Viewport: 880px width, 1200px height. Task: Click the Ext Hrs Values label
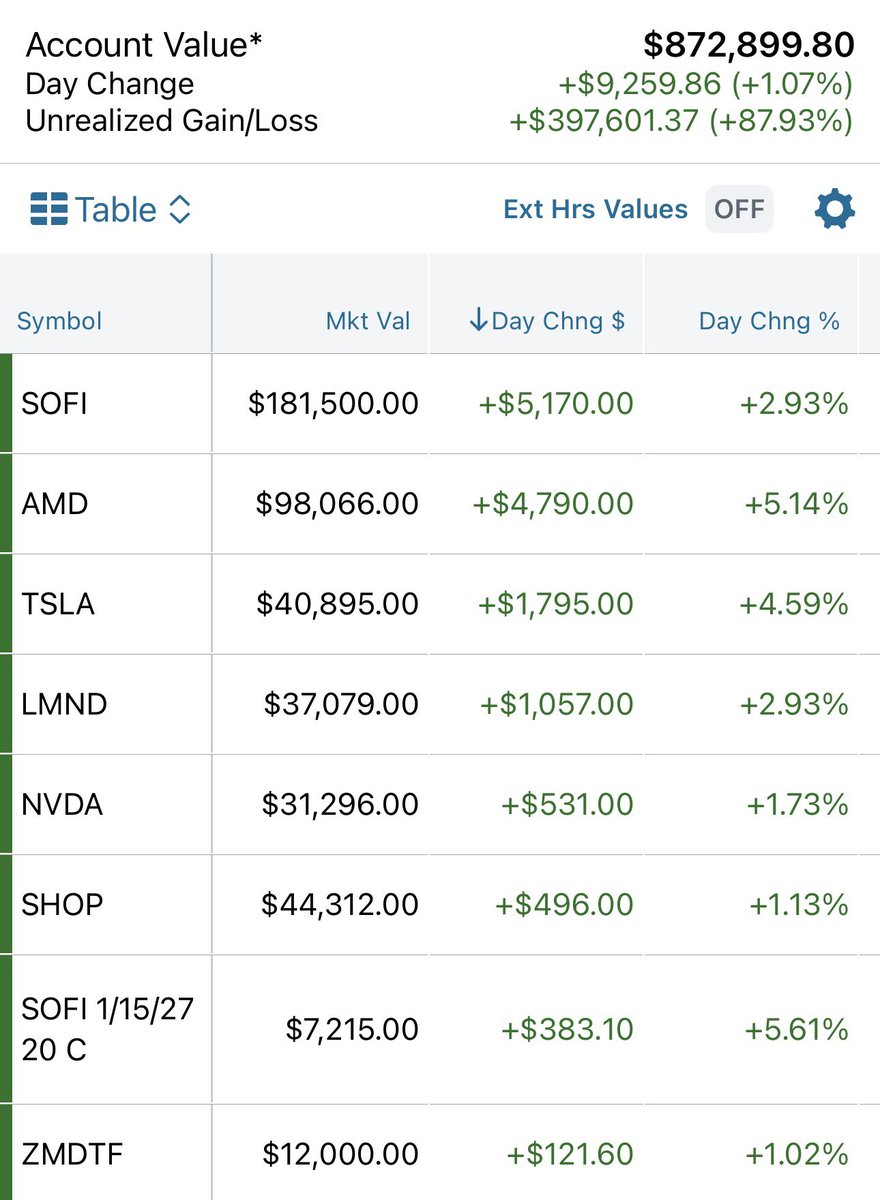click(x=596, y=209)
